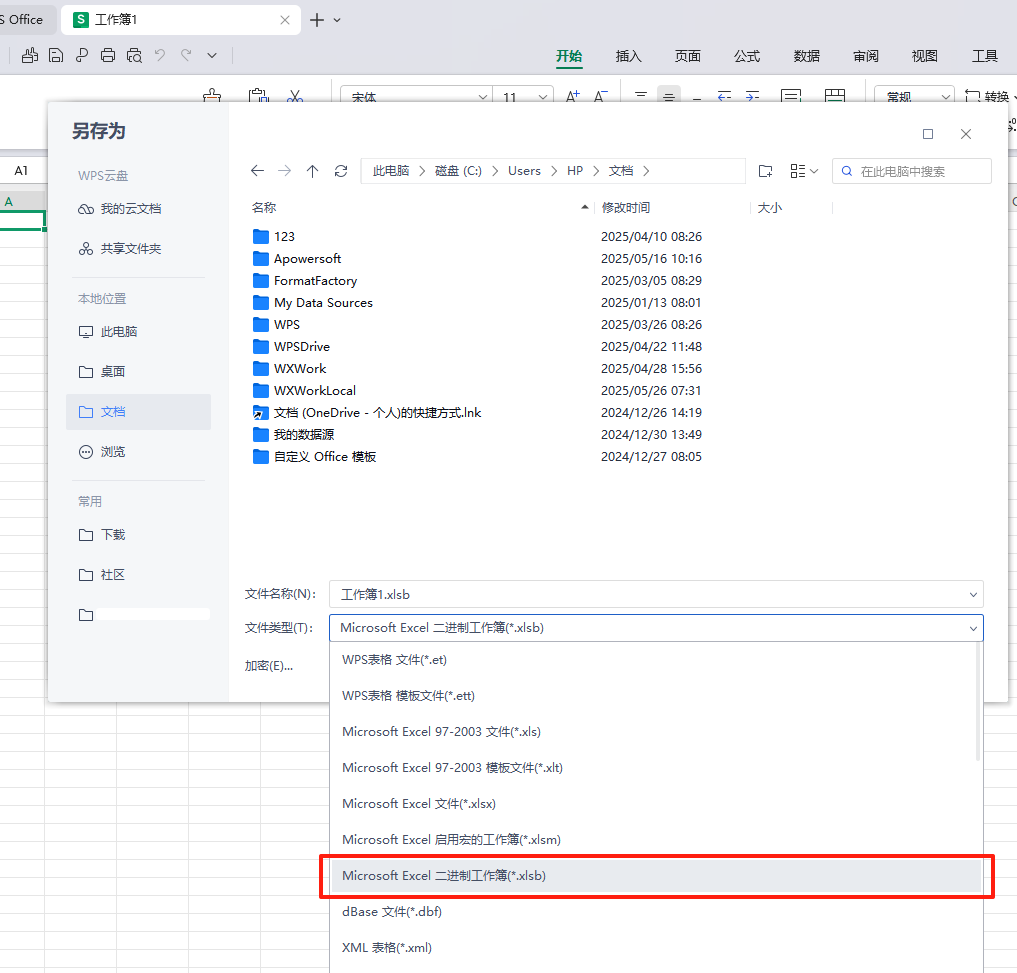Click the decrease indent icon in ribbon
Screen dimensions: 1017x973
[x=724, y=97]
